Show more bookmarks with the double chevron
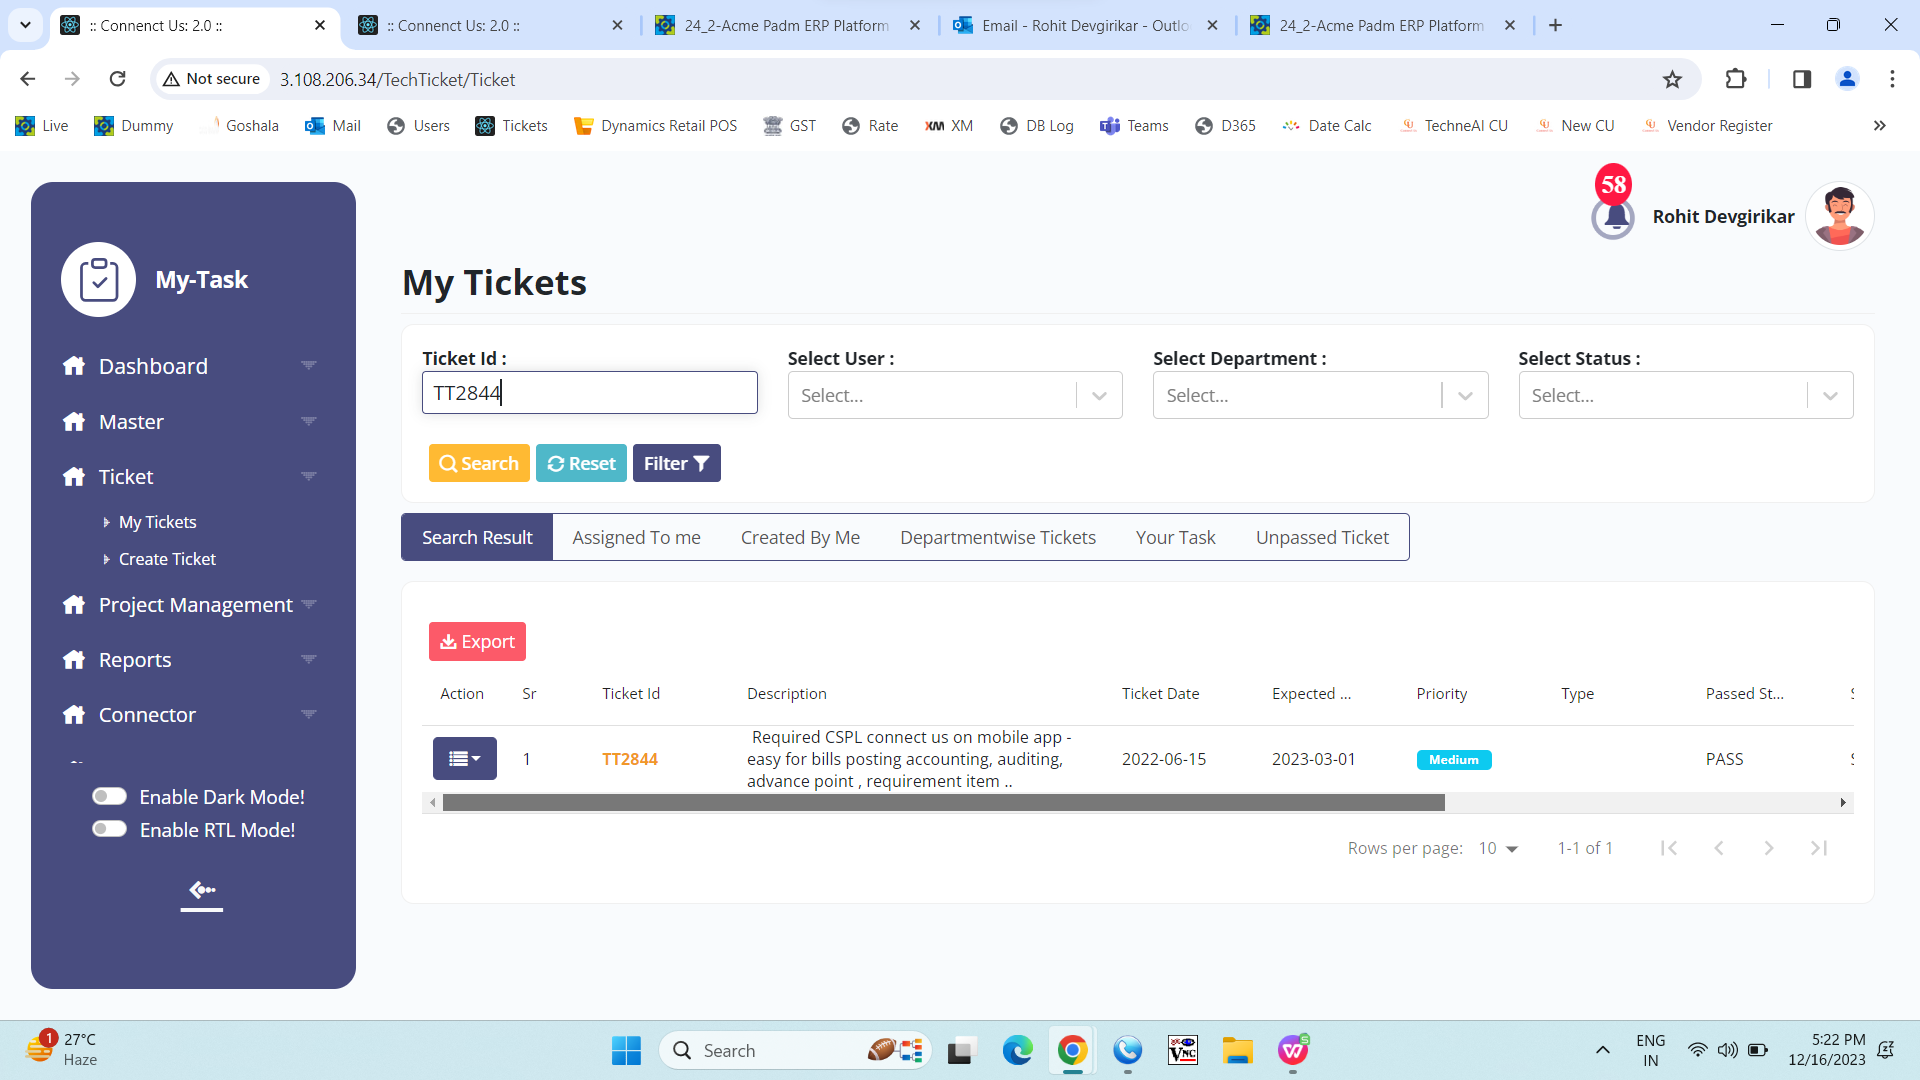Image resolution: width=1920 pixels, height=1080 pixels. tap(1880, 126)
